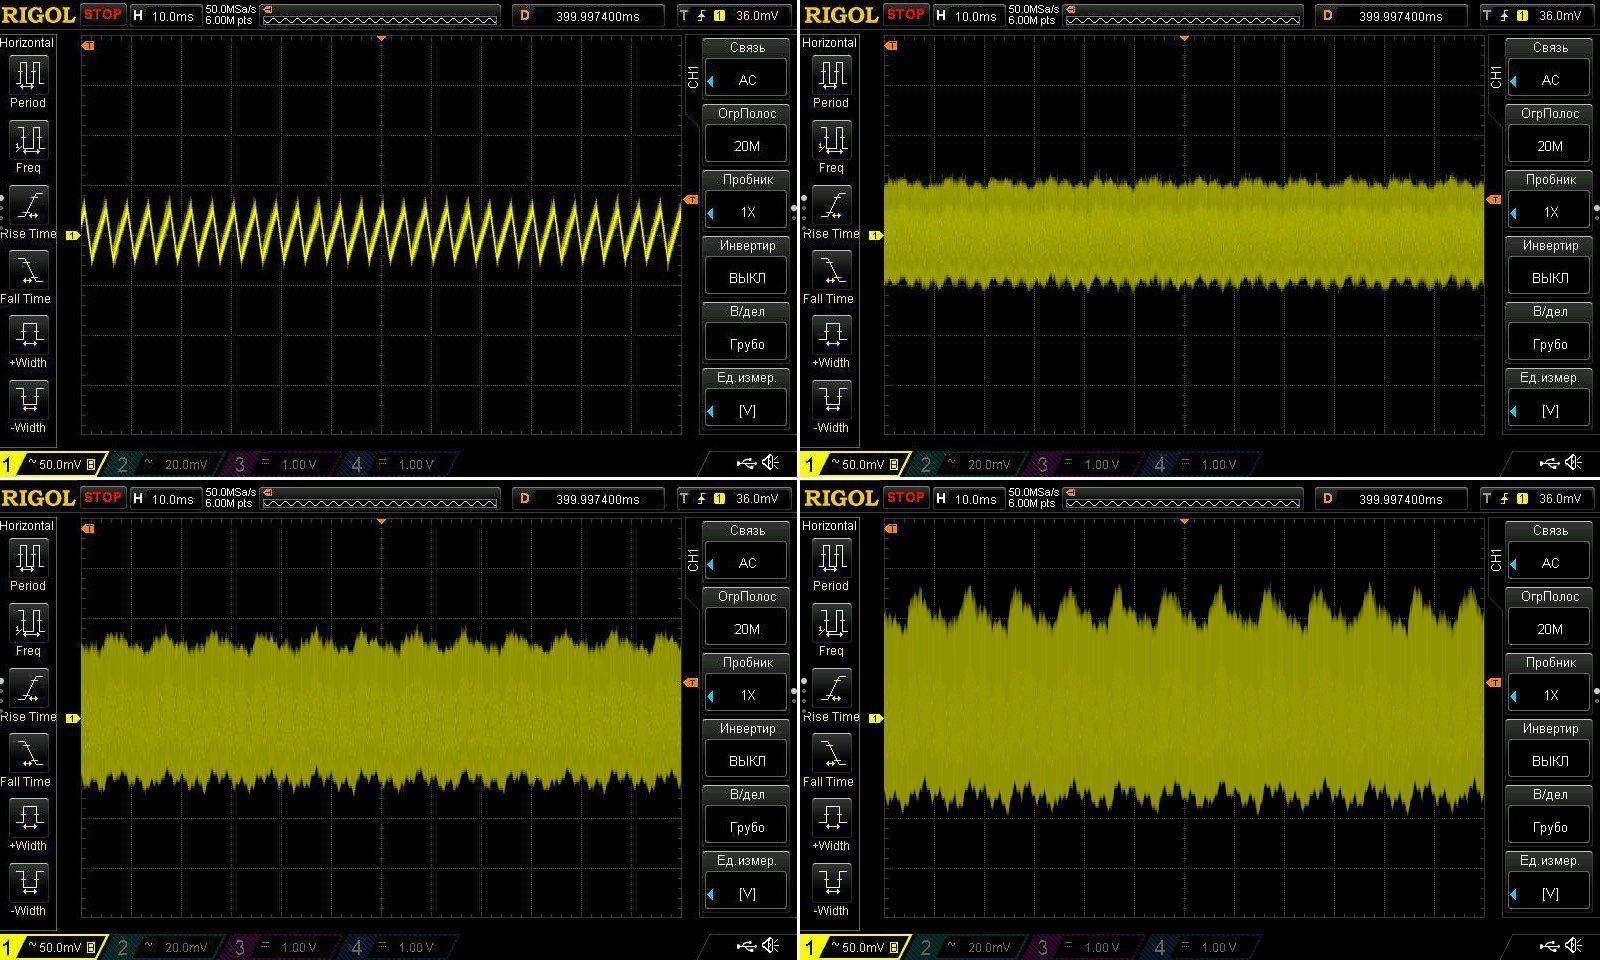
Task: Click the speaker sound icon in the bottom-left scope
Action: (771, 945)
